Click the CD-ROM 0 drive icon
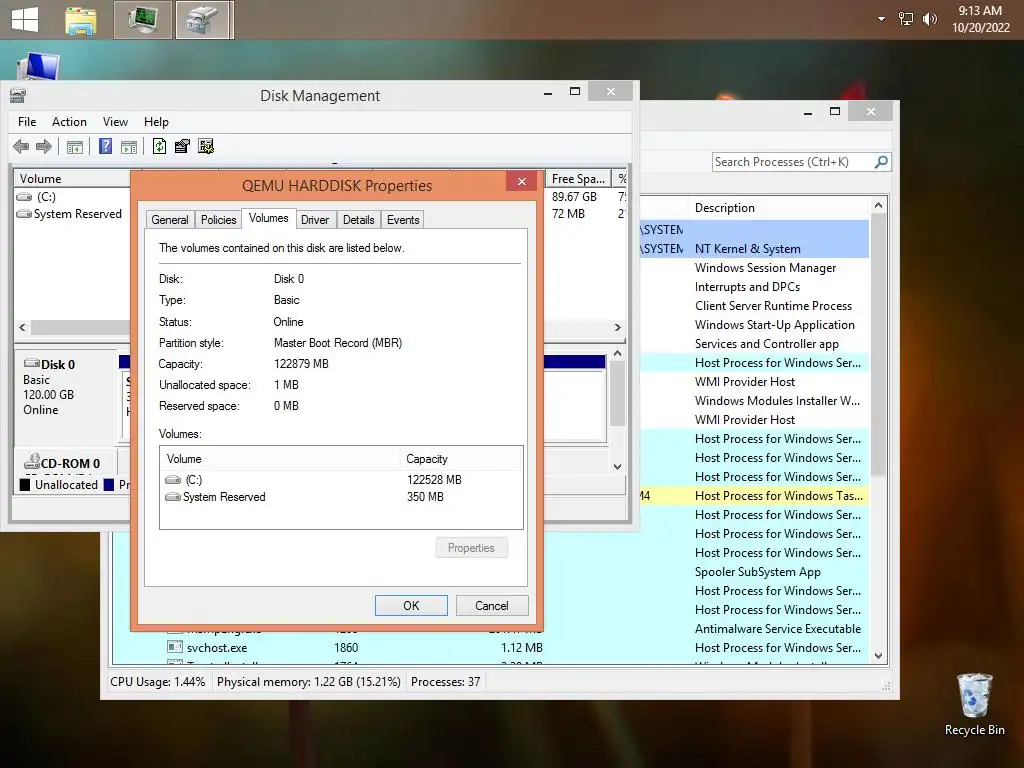This screenshot has width=1024, height=768. coord(32,462)
